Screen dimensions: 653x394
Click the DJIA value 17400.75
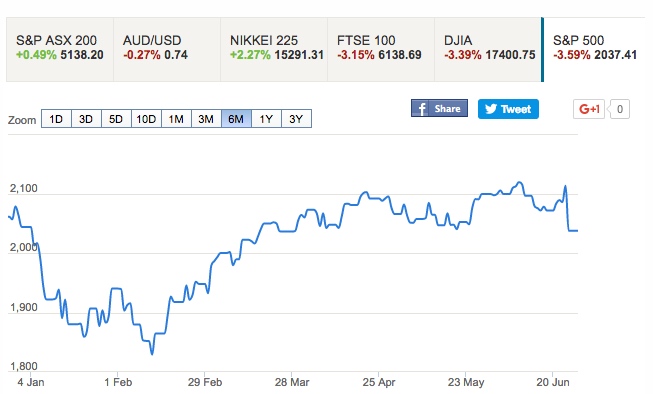click(510, 55)
